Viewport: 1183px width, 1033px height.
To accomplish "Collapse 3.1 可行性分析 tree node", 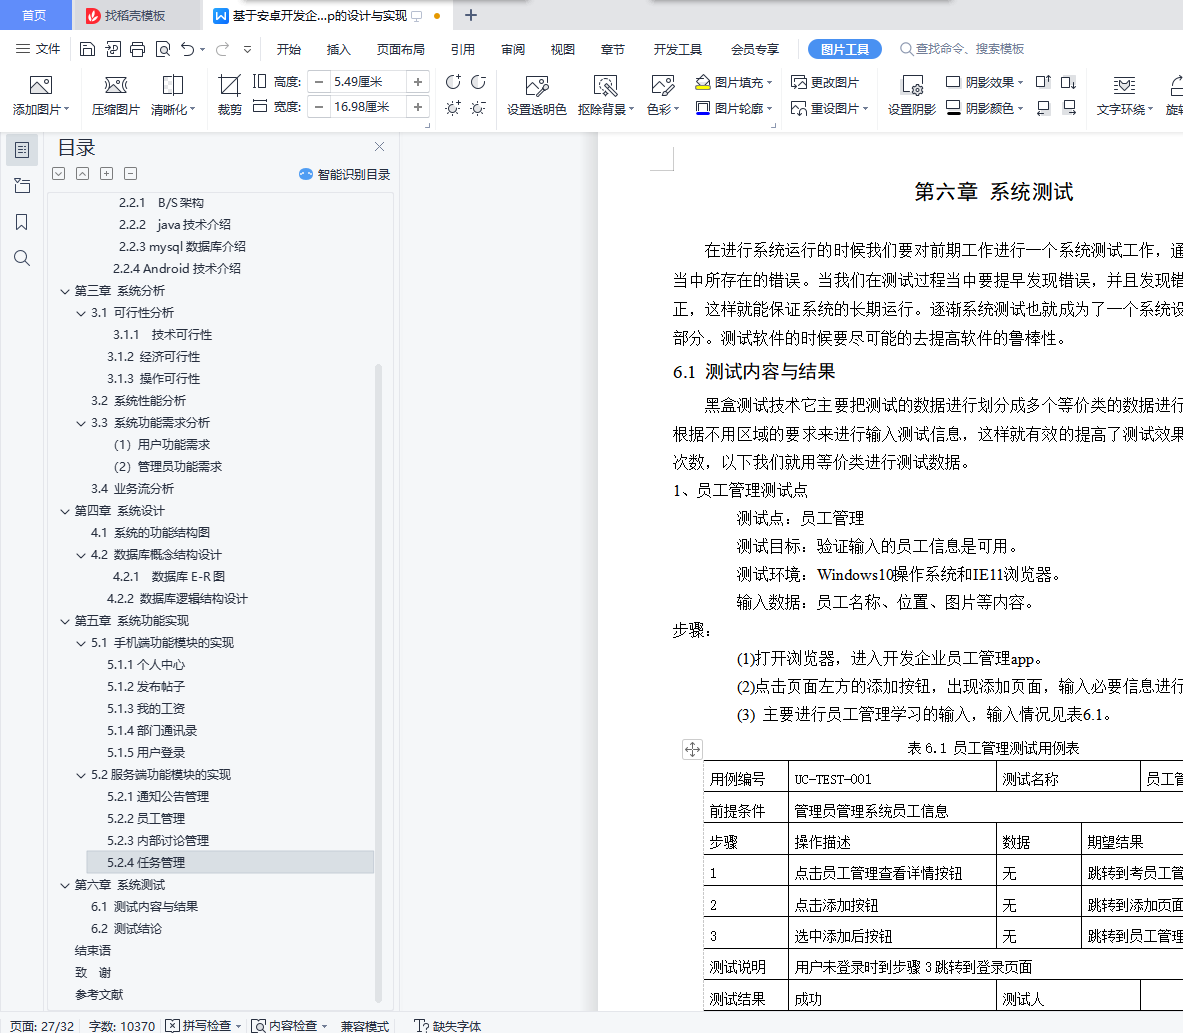I will (x=81, y=313).
